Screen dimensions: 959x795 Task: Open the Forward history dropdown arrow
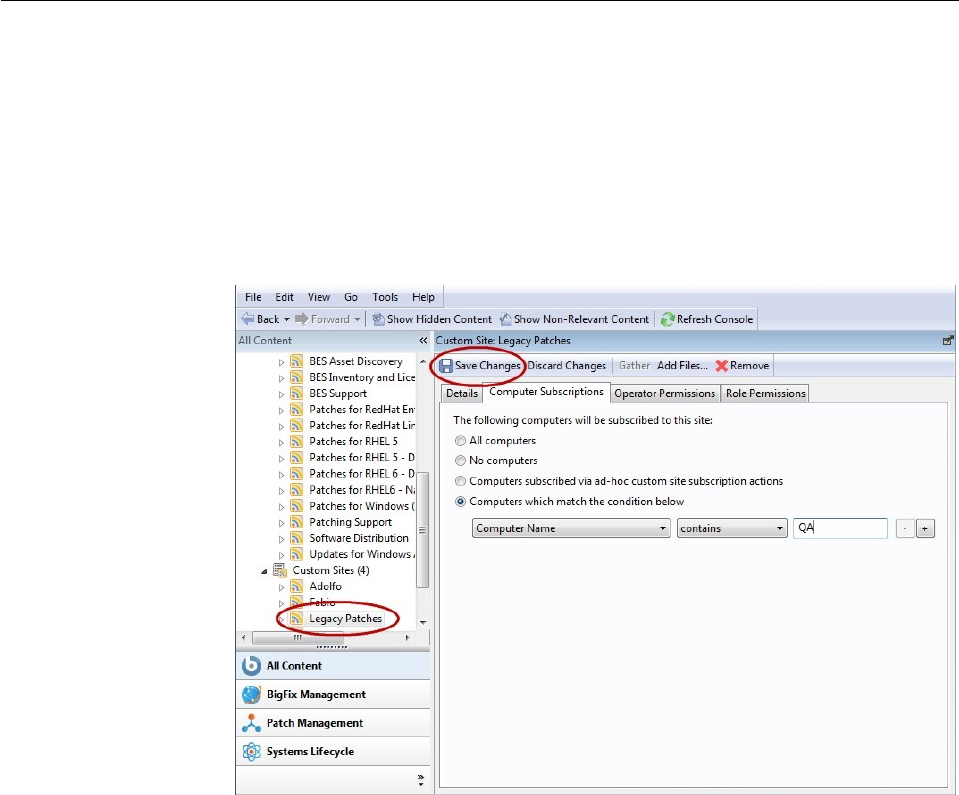click(x=357, y=319)
